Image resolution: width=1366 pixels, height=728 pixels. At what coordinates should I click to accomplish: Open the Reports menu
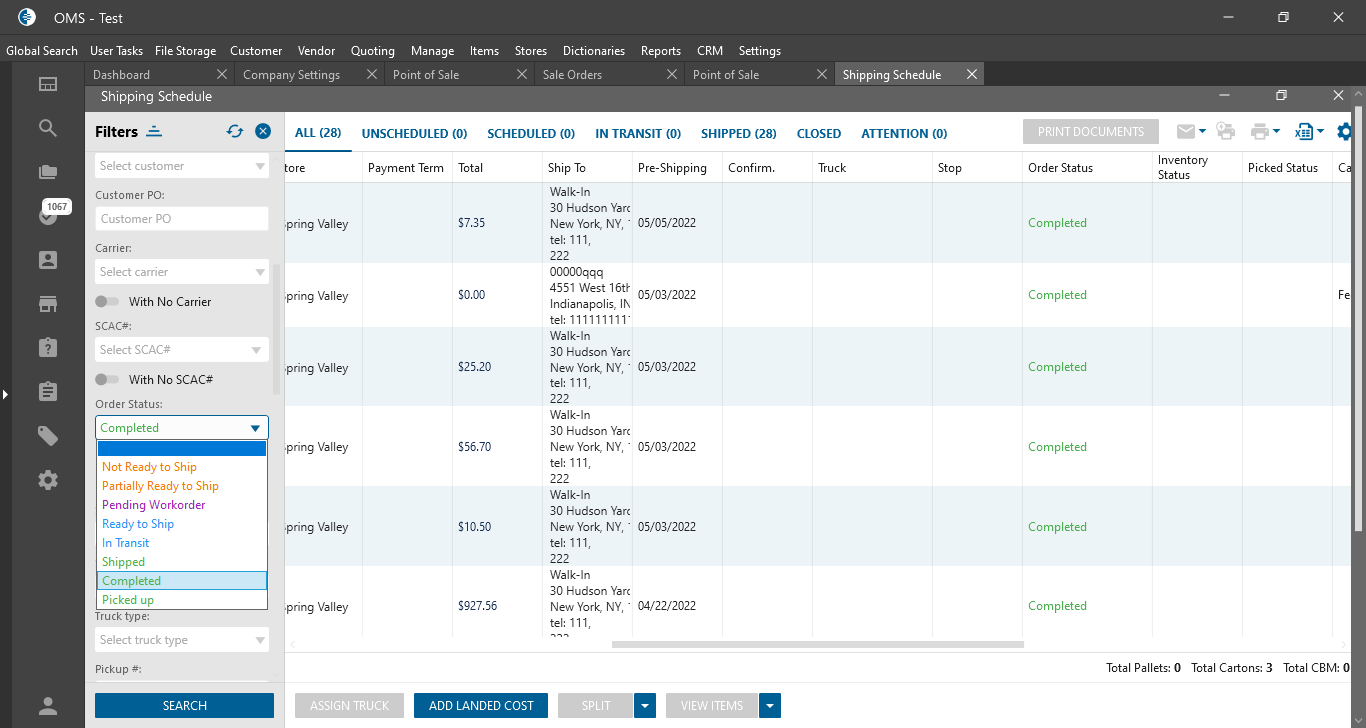[x=661, y=51]
